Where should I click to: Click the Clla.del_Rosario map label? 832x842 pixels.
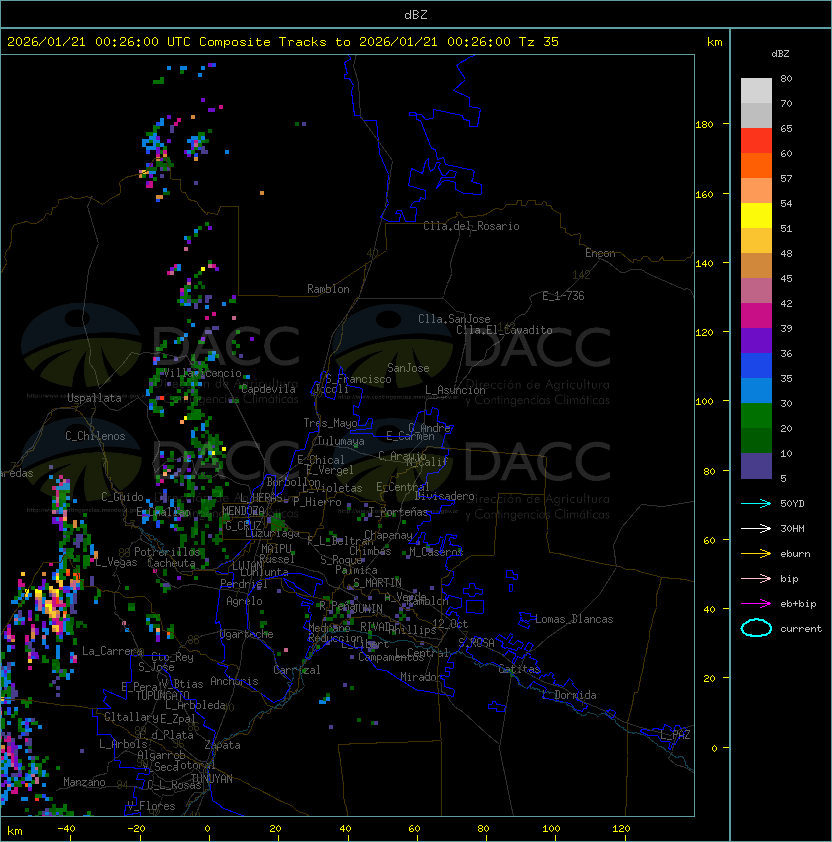point(471,226)
